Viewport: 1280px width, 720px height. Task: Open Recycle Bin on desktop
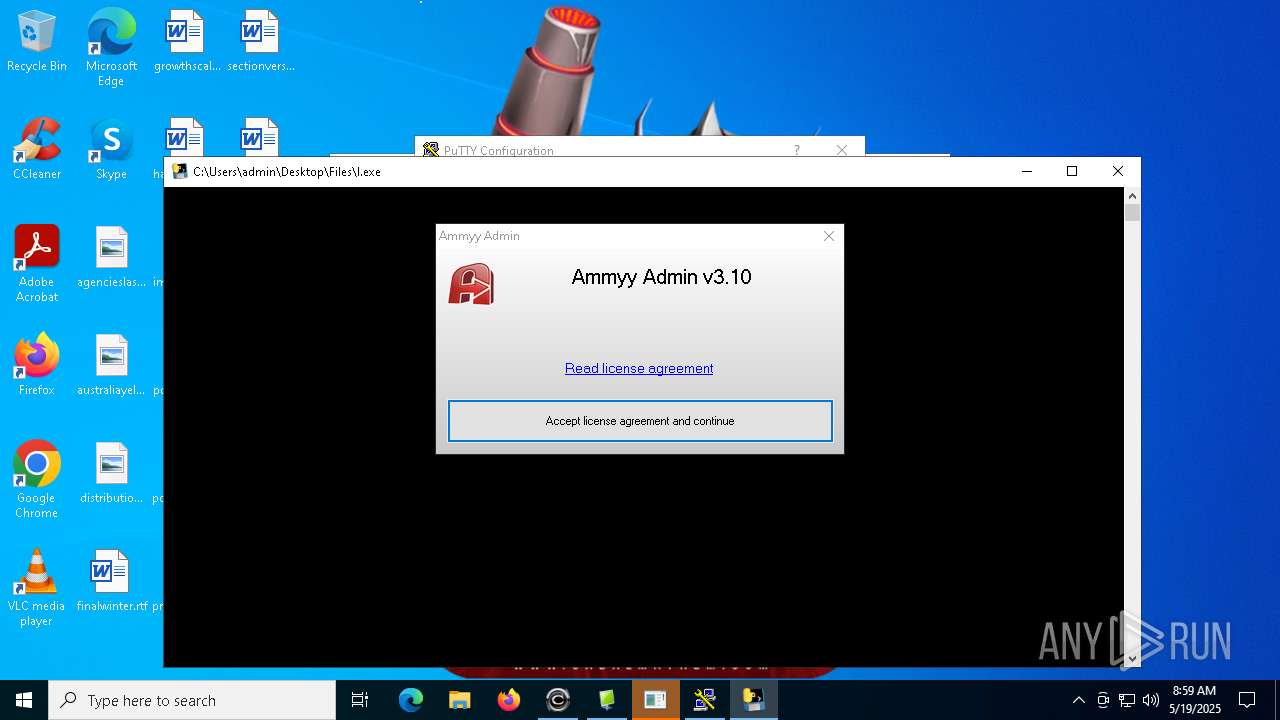[x=37, y=42]
